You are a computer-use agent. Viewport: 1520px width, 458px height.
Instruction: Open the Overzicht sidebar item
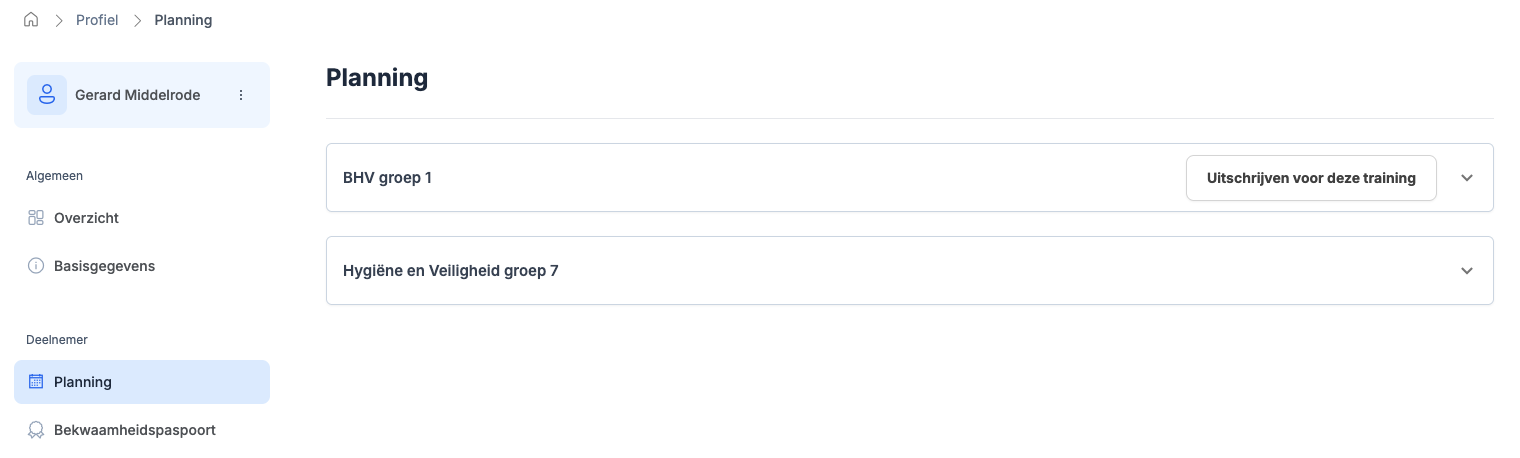(x=86, y=218)
